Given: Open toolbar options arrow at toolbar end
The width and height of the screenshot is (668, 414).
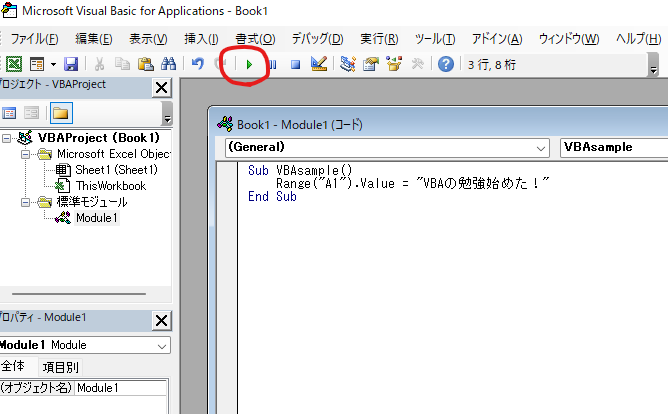Looking at the screenshot, I should point(653,65).
